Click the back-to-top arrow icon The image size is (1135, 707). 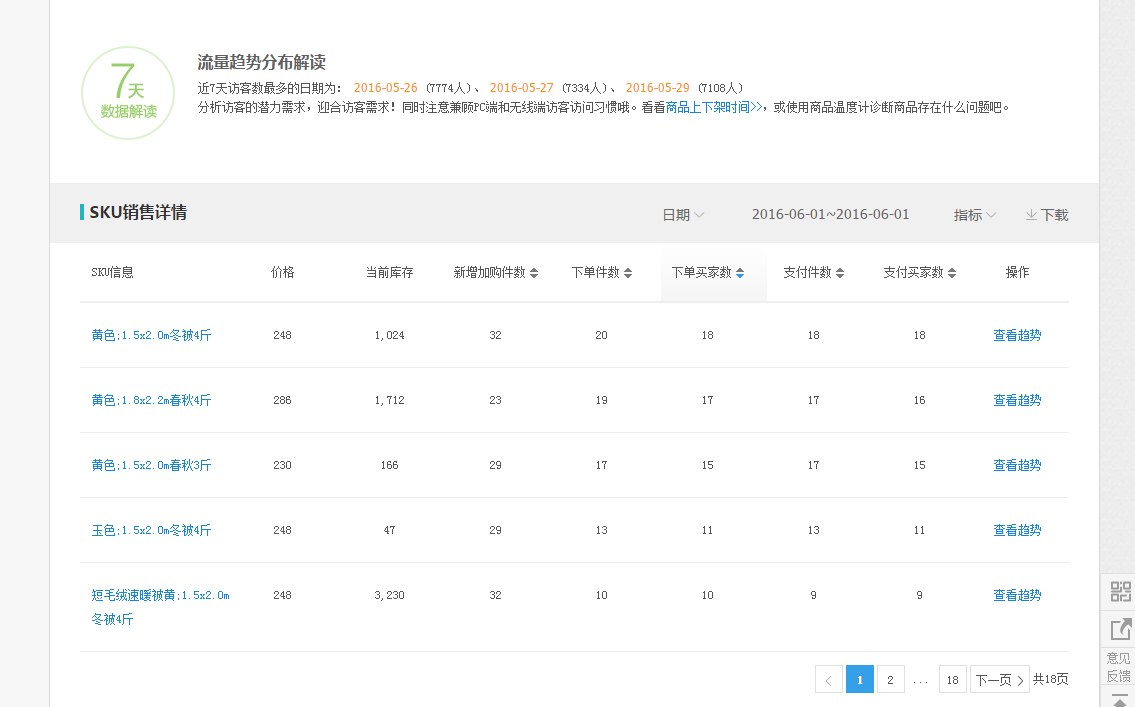pyautogui.click(x=1120, y=700)
